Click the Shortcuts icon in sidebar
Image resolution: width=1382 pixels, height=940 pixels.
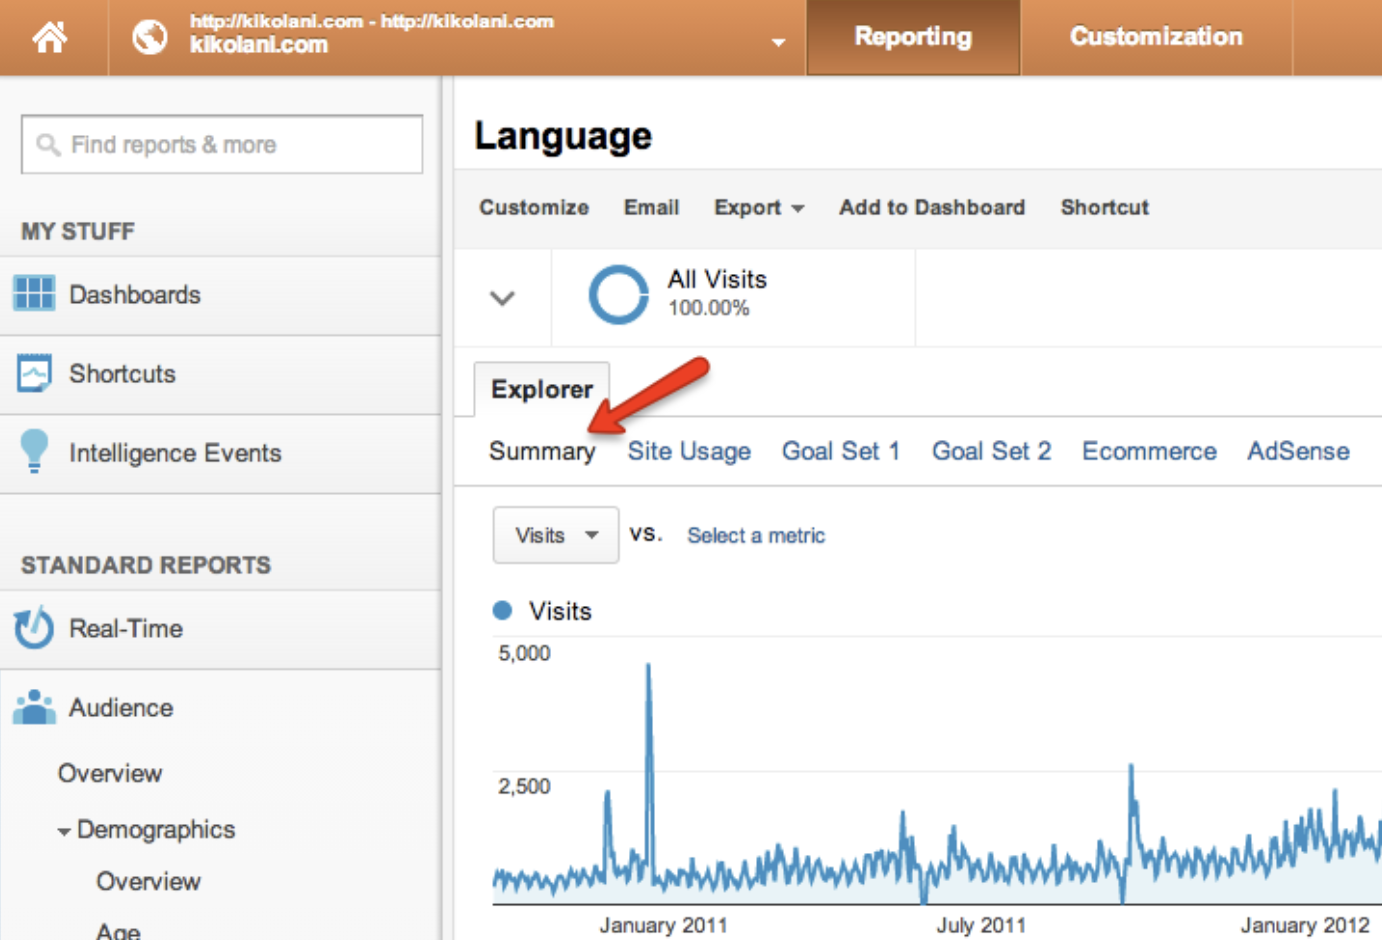click(x=34, y=373)
